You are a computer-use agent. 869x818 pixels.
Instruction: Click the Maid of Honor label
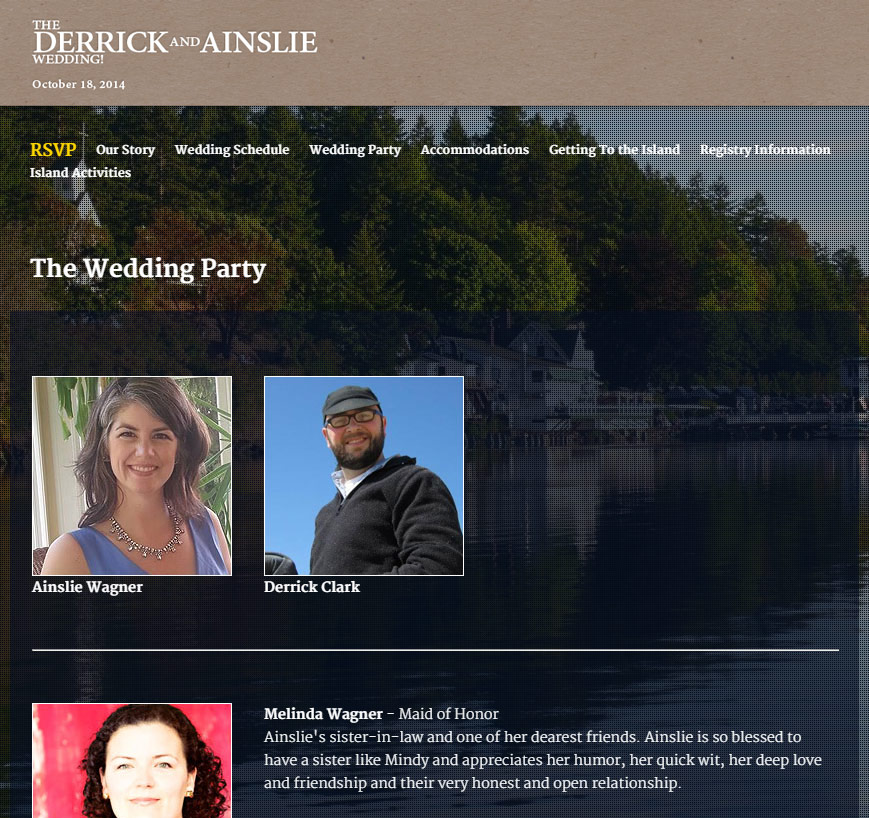pos(448,714)
